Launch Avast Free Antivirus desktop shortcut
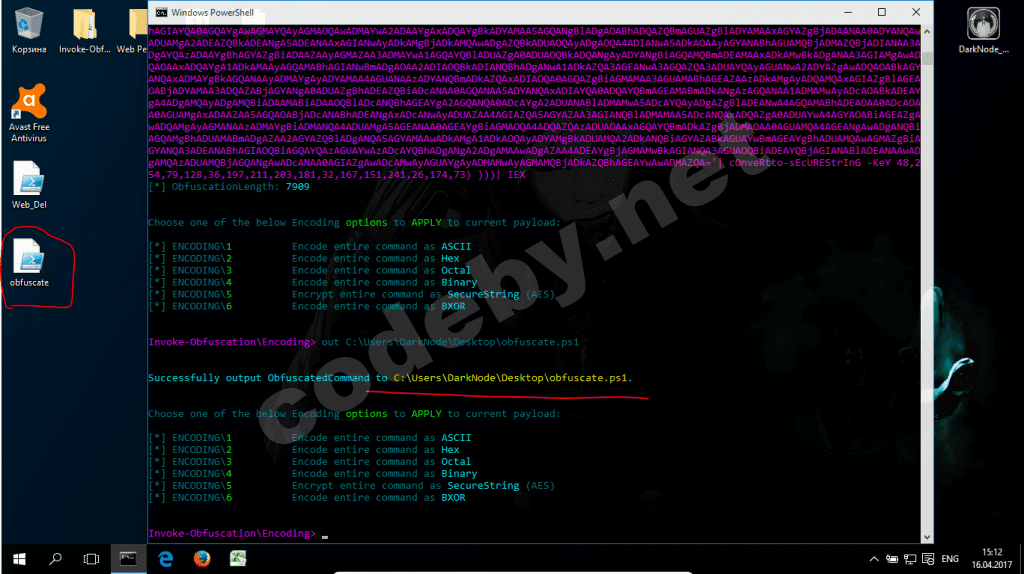The width and height of the screenshot is (1024, 574). (x=29, y=112)
